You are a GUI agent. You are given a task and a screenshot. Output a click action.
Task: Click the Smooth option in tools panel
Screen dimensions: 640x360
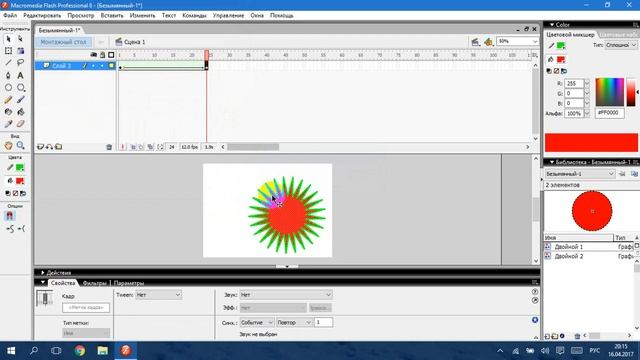(10, 229)
